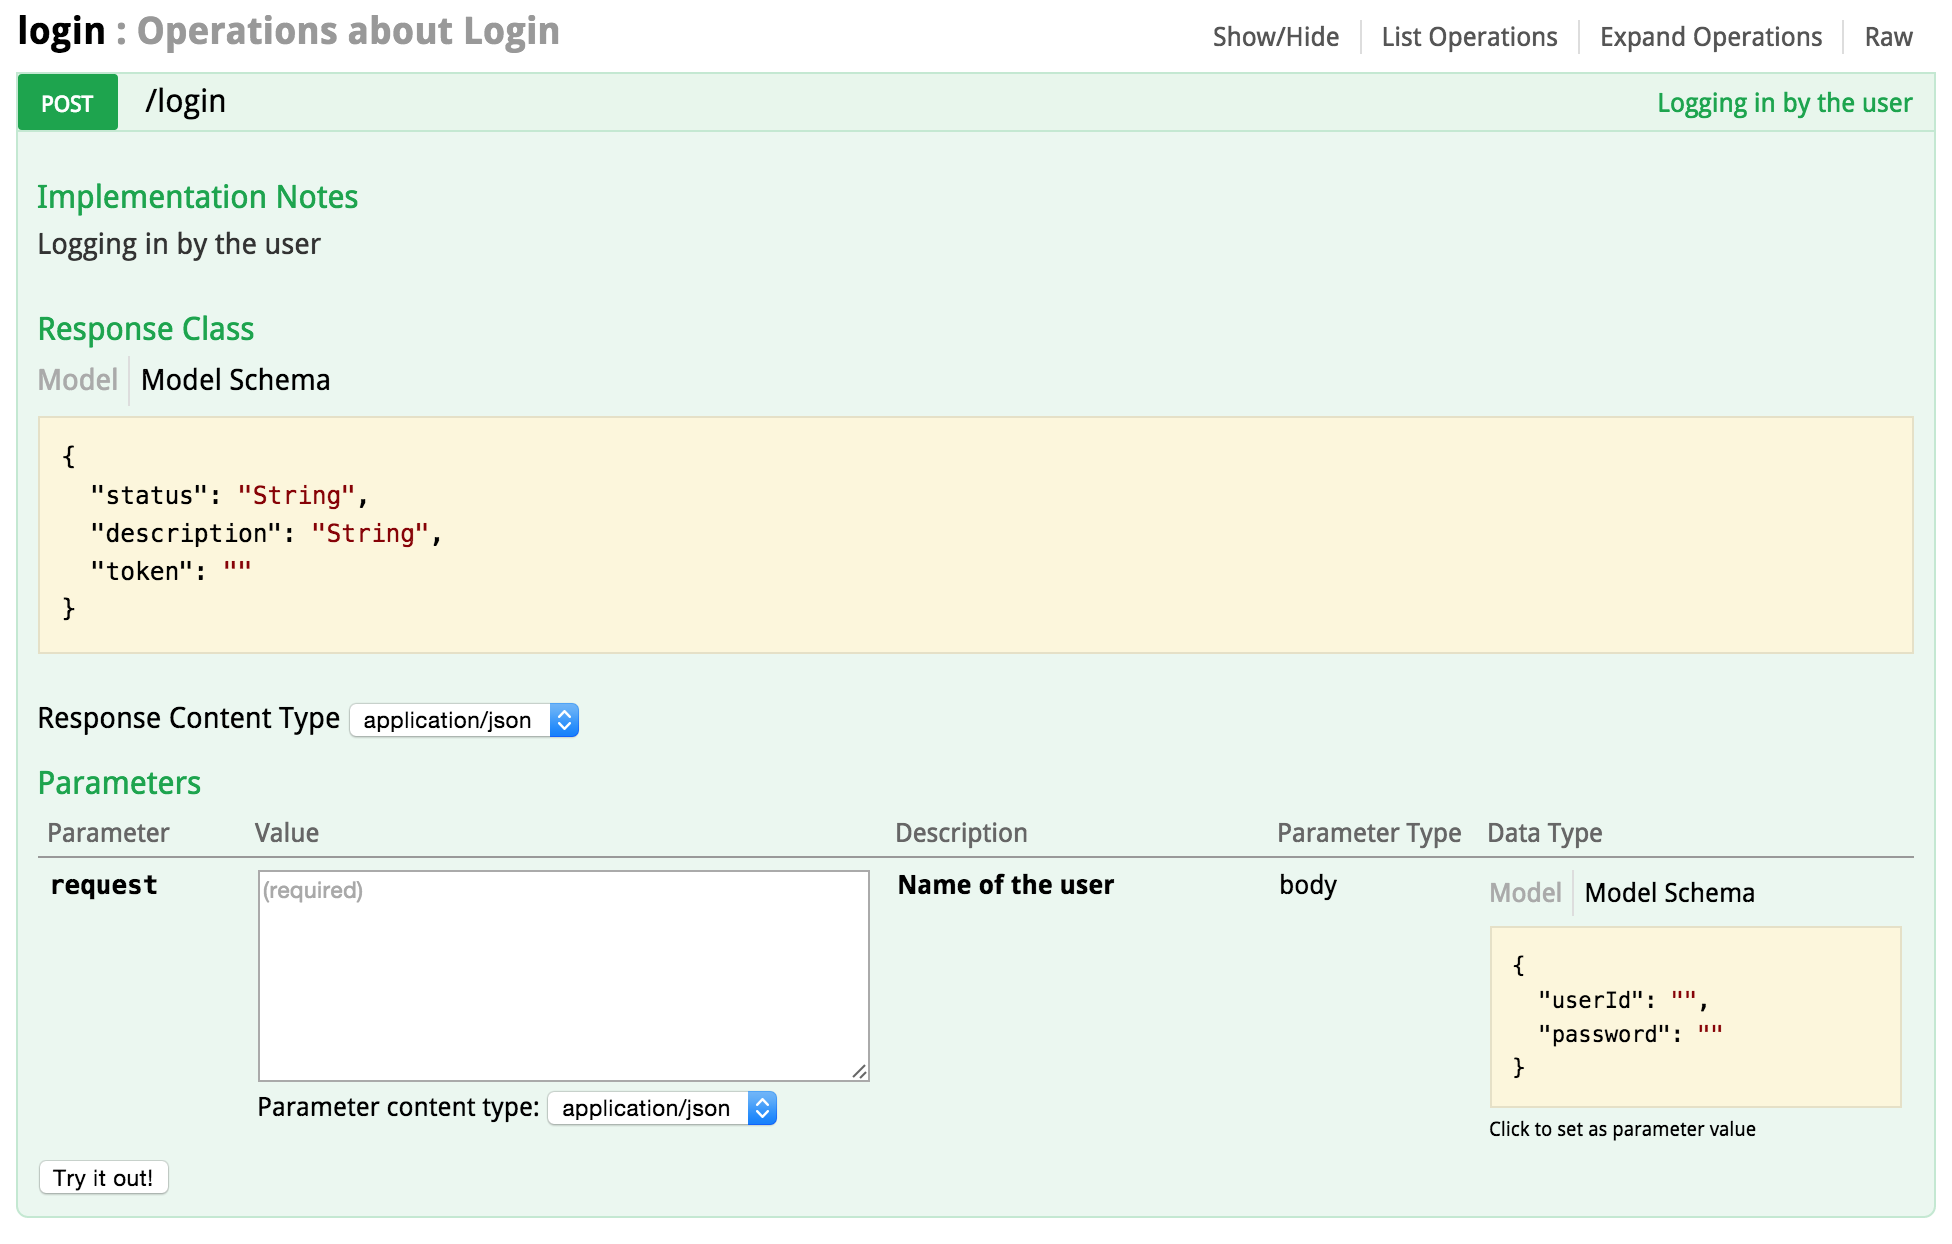Select Model Schema tab in Data Type column
The image size is (1952, 1244).
point(1669,893)
